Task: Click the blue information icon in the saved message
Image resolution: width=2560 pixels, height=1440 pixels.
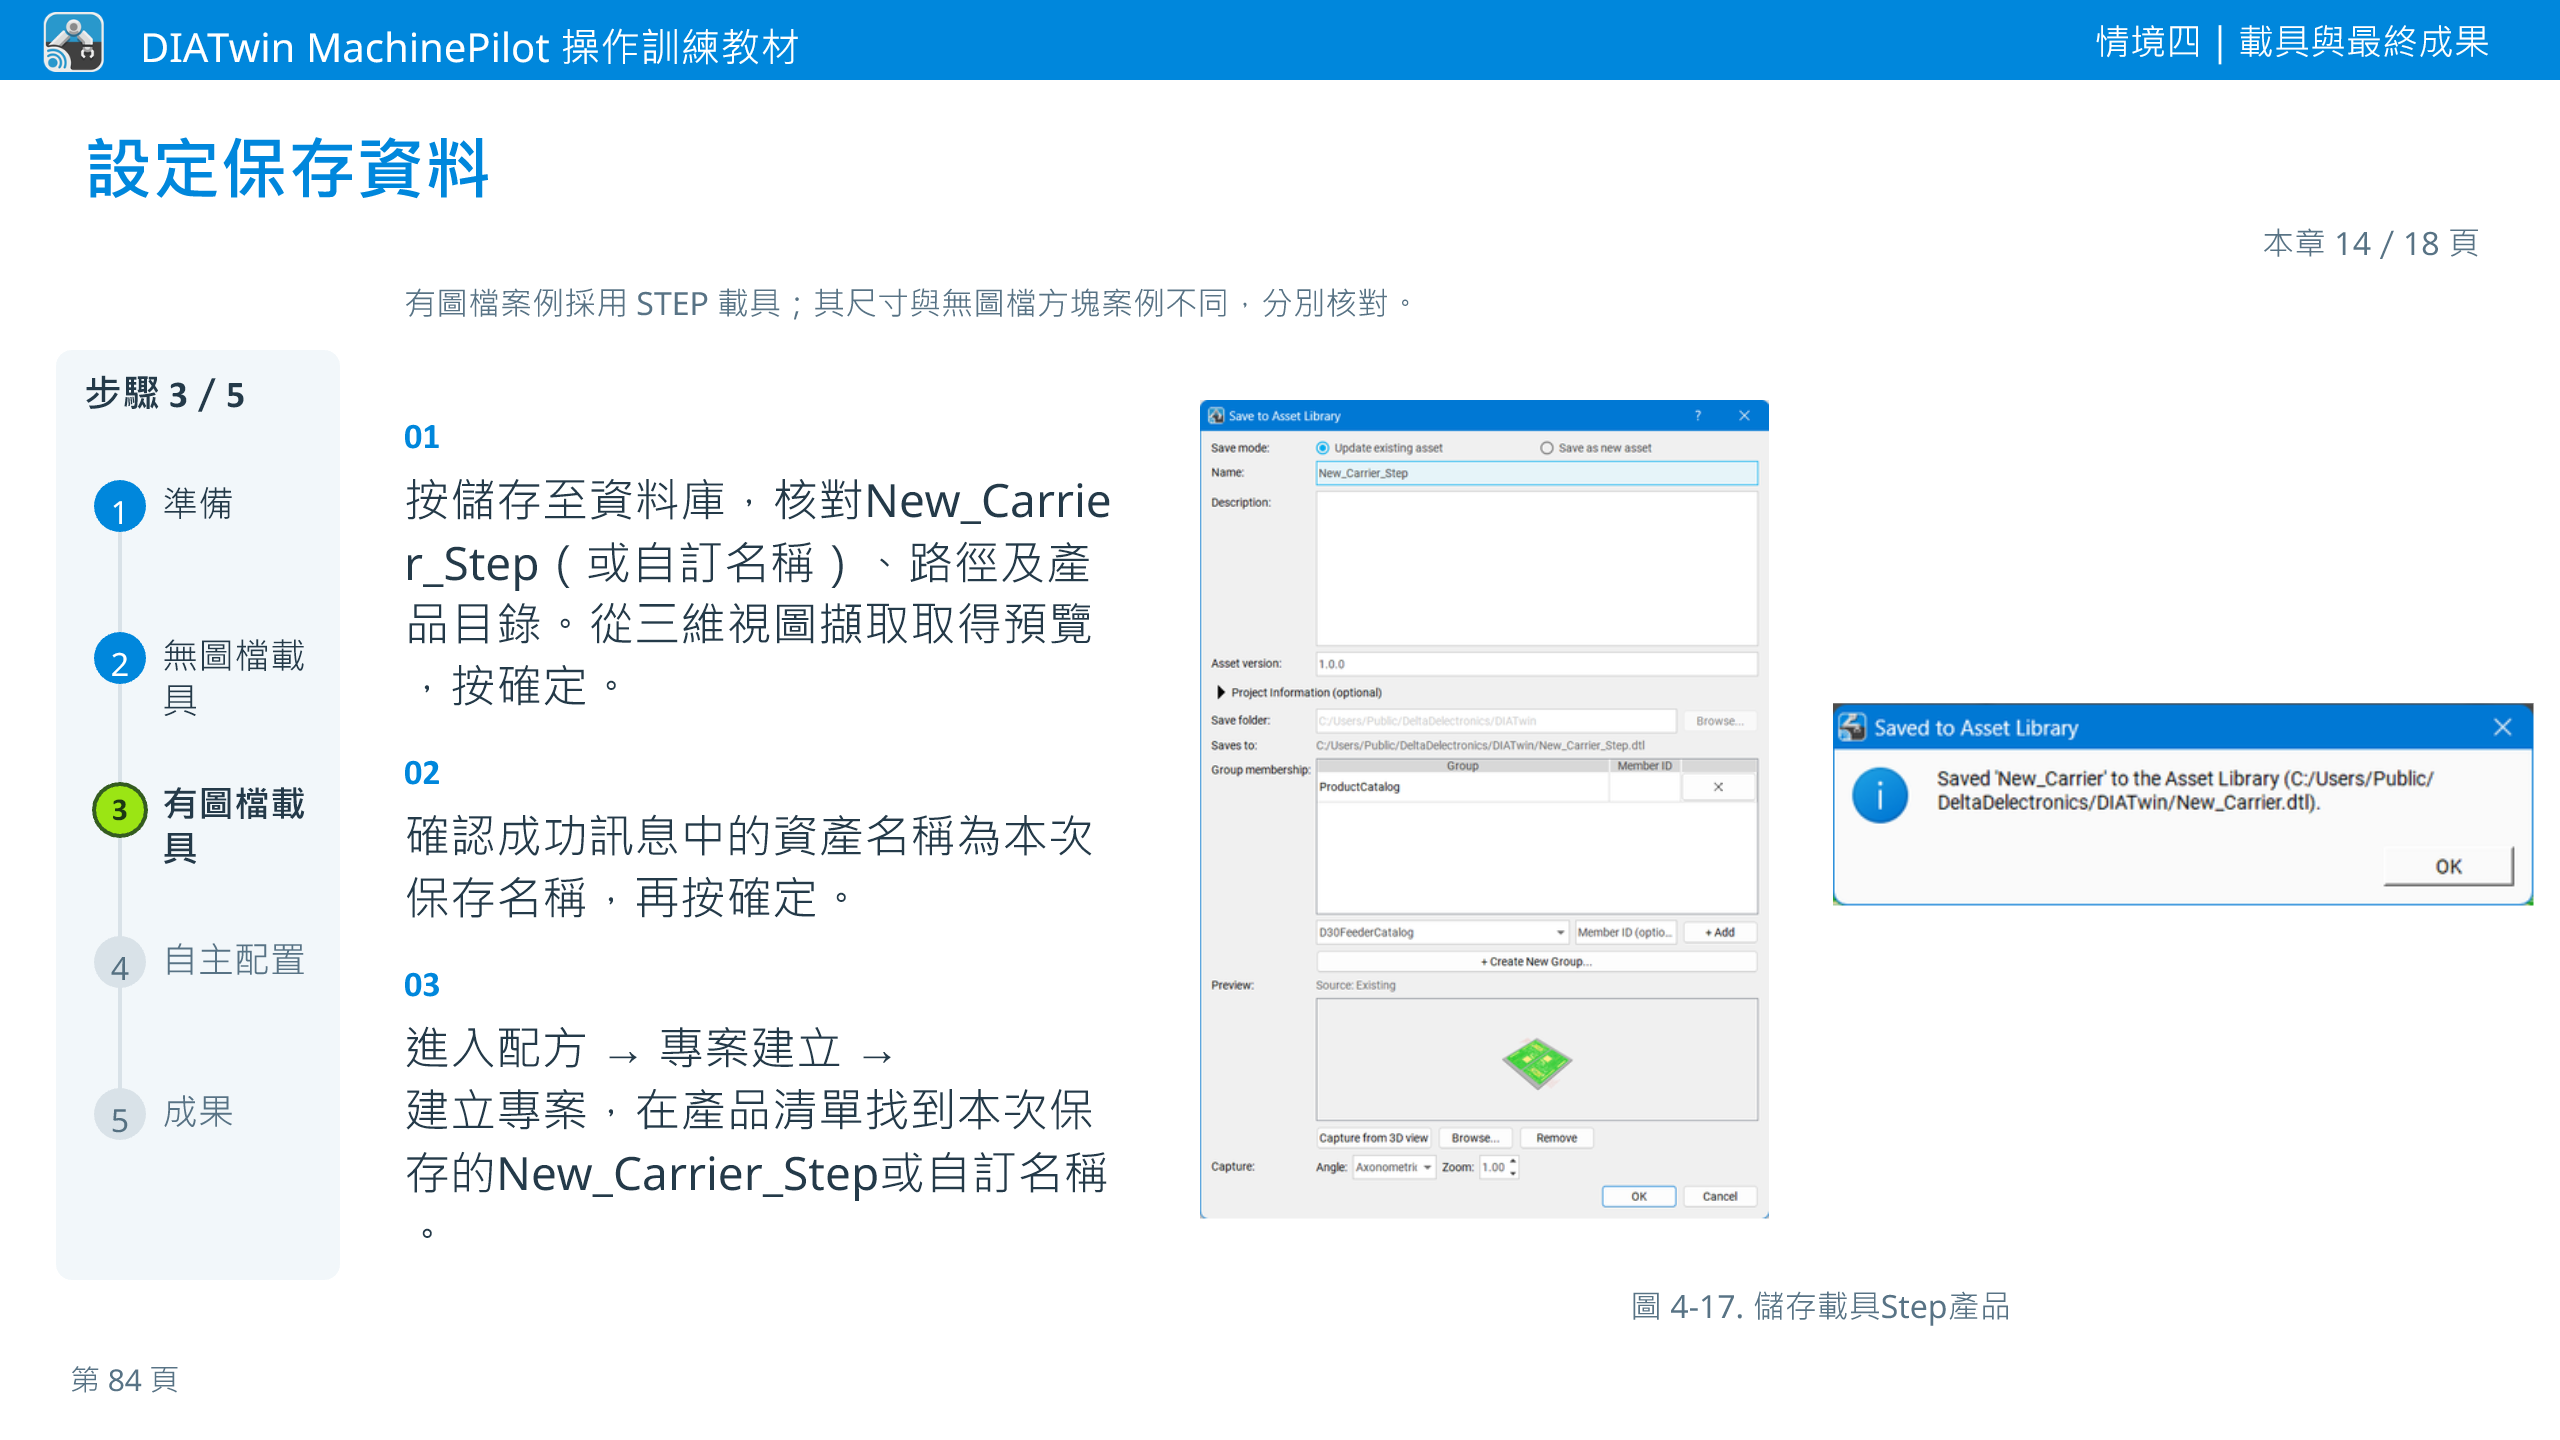Action: click(1880, 795)
